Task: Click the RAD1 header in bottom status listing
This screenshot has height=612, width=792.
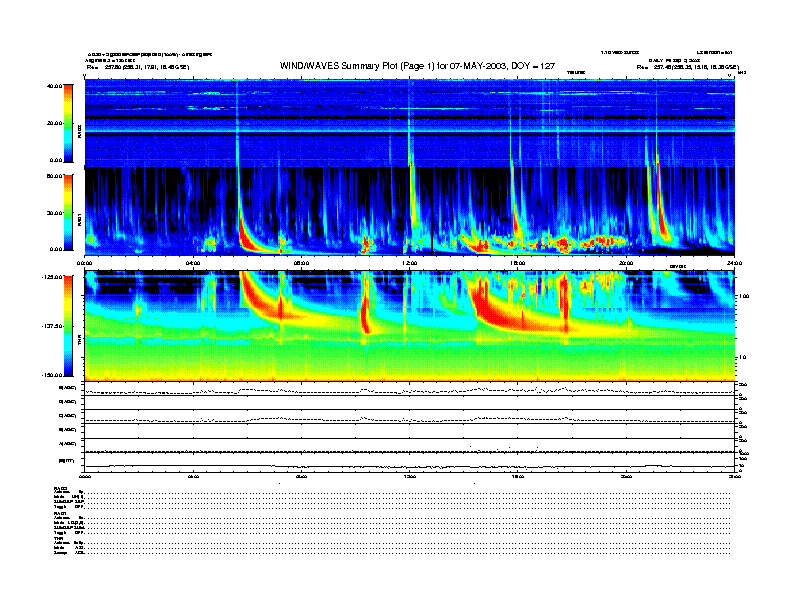Action: coord(60,514)
